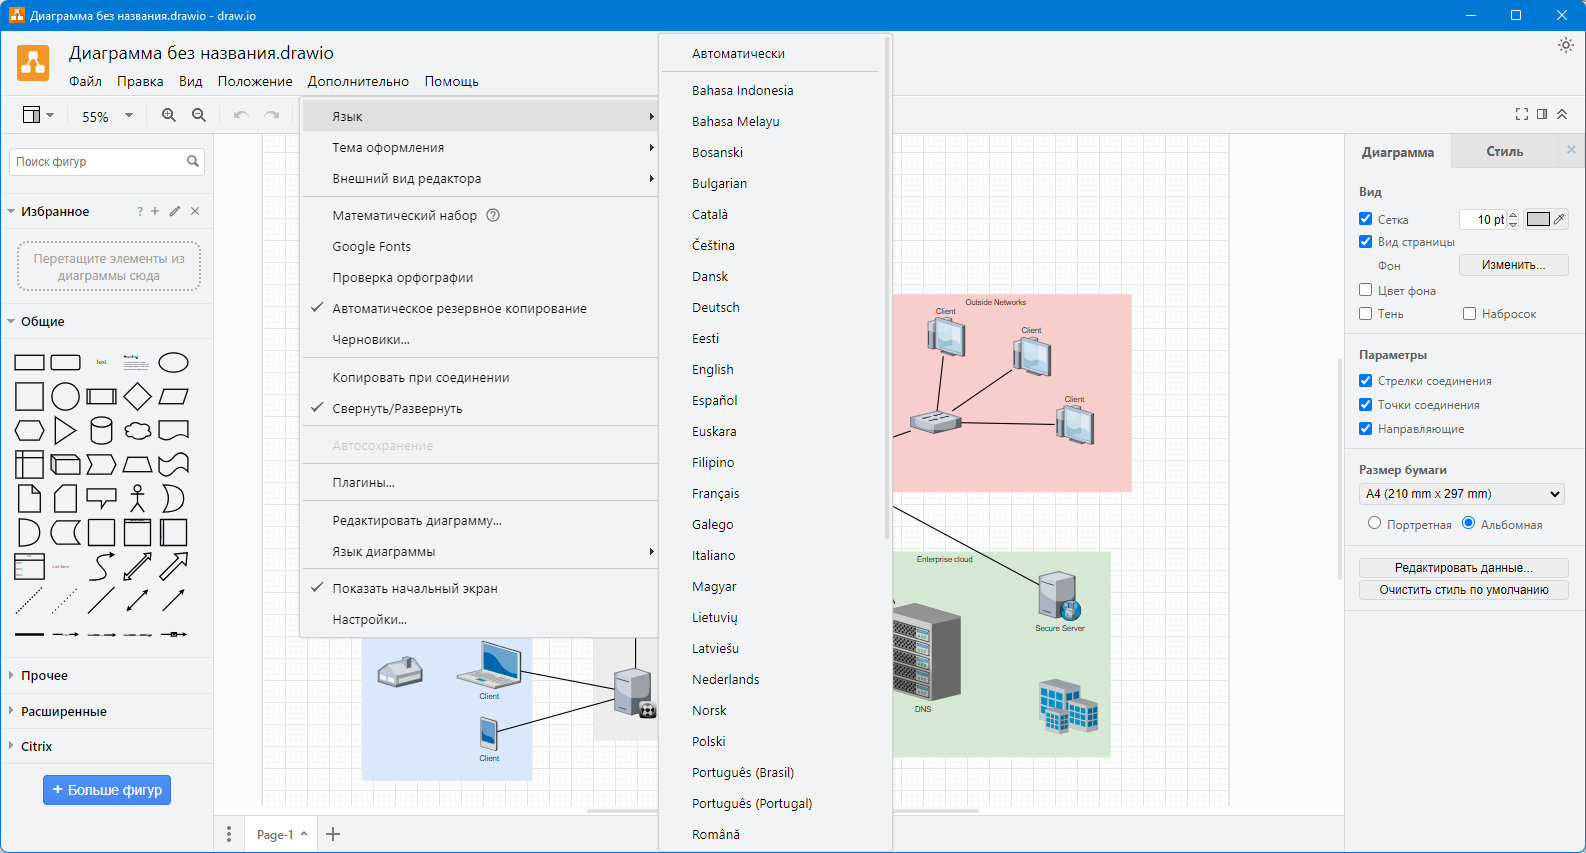Expand the Citrix shapes section
Image resolution: width=1586 pixels, height=853 pixels.
(x=108, y=746)
